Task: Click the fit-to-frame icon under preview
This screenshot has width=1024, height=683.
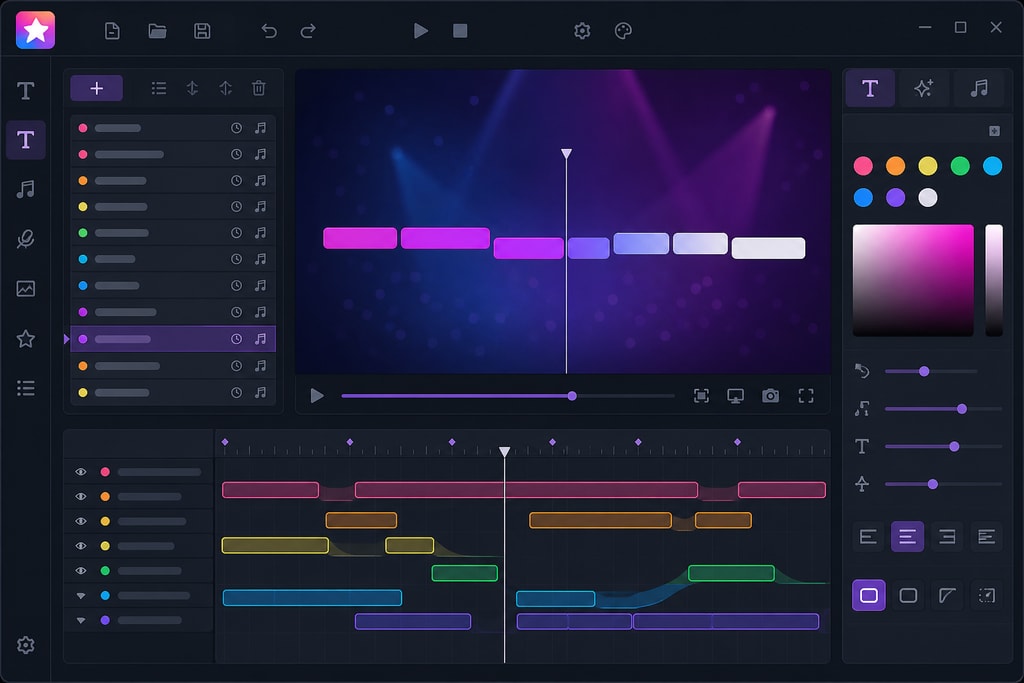Action: tap(701, 396)
